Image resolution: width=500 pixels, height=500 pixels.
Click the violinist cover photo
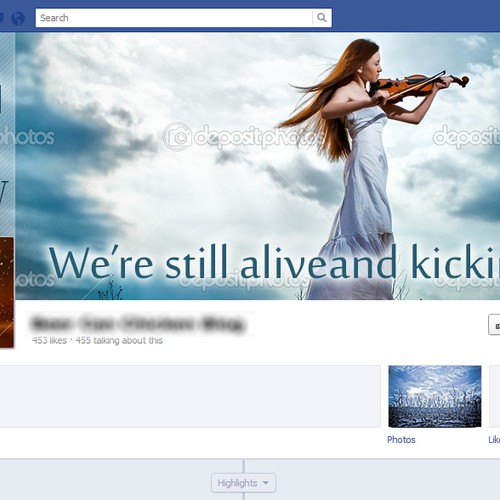click(257, 166)
